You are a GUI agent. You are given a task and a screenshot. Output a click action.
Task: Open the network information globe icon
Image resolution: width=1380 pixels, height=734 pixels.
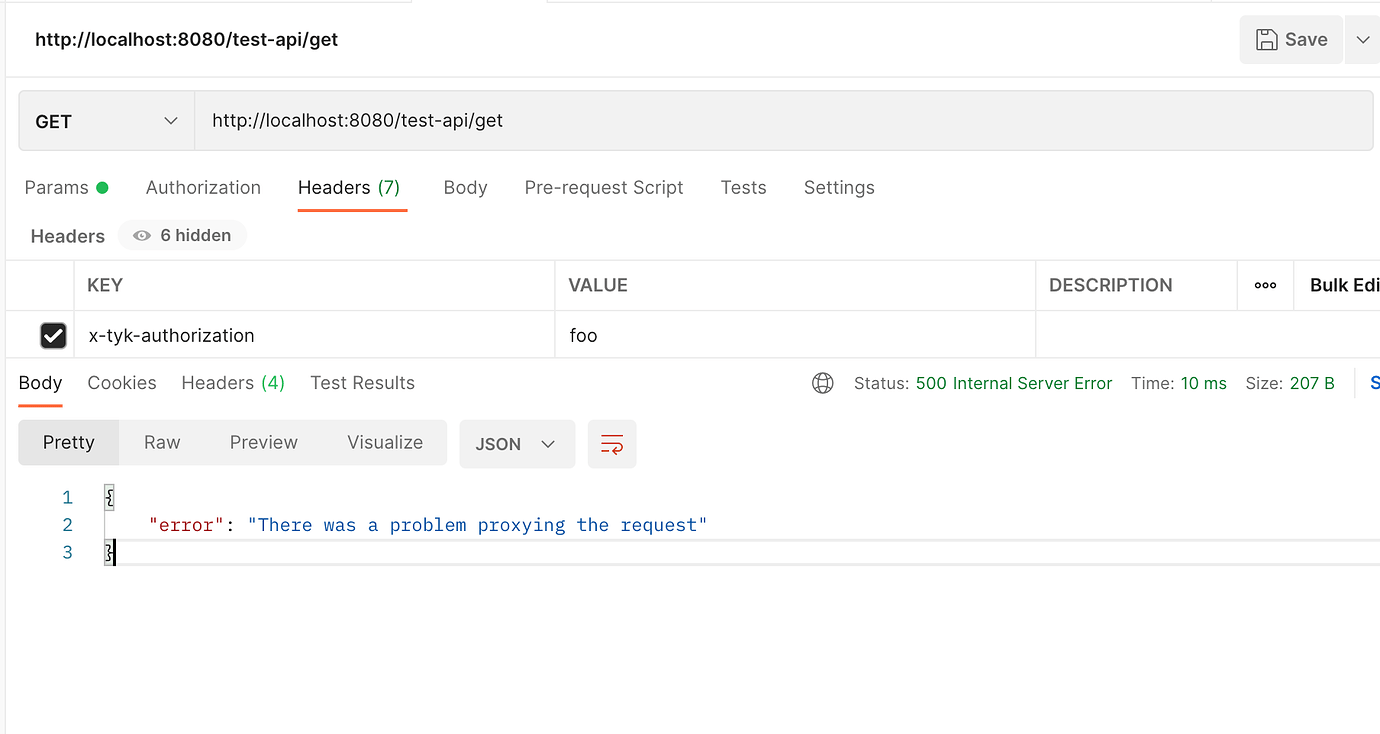point(823,383)
